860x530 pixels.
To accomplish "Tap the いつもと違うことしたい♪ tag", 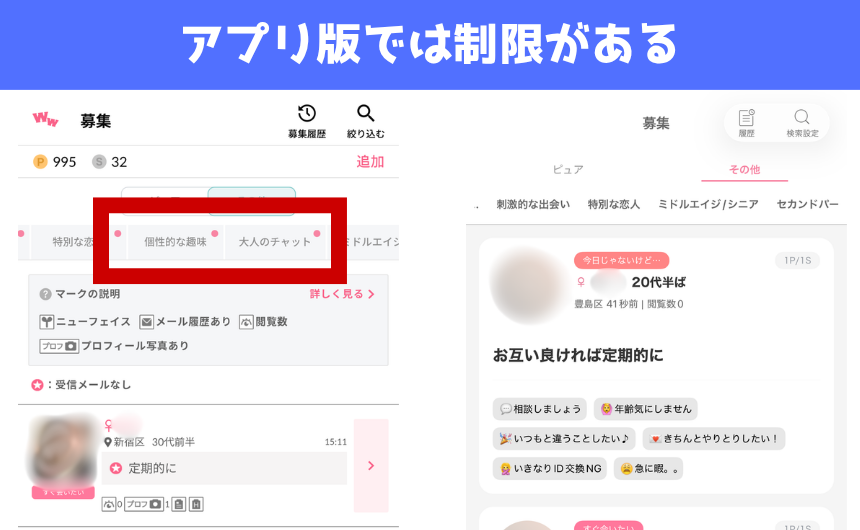I will click(564, 438).
